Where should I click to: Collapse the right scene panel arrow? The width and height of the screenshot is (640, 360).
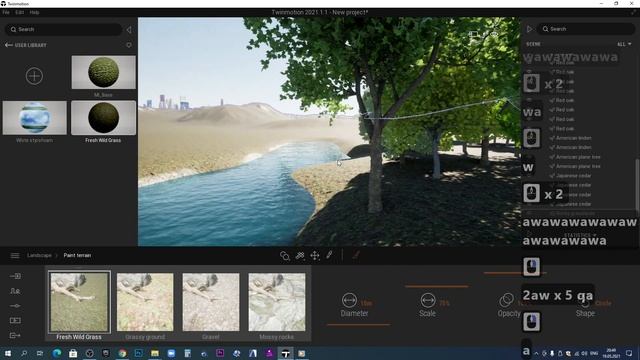(529, 29)
